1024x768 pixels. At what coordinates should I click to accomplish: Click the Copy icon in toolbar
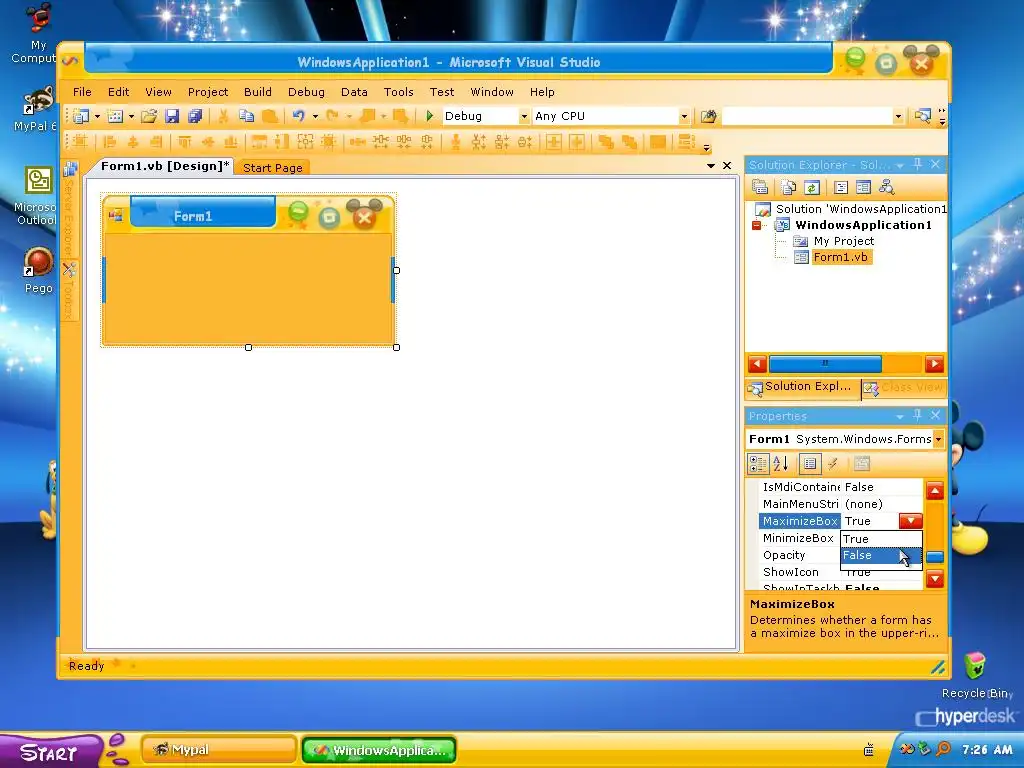pos(246,116)
